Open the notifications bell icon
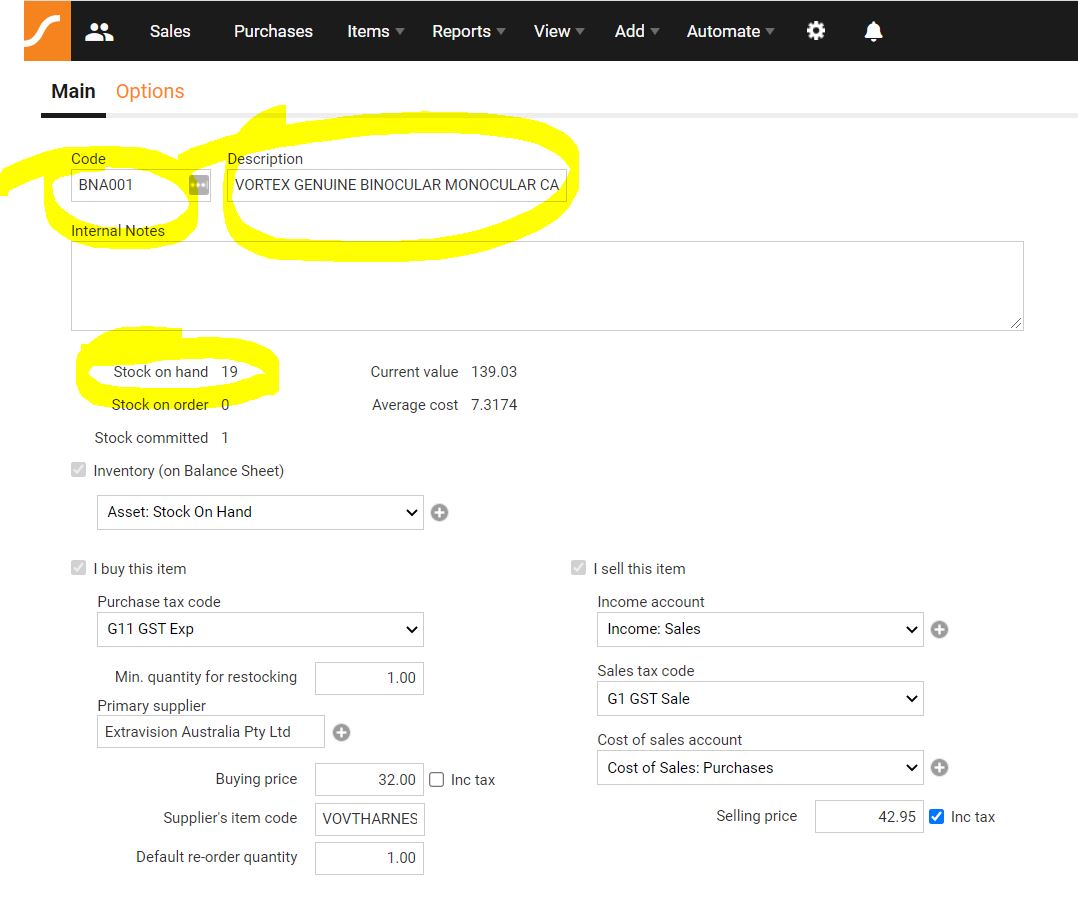The height and width of the screenshot is (900, 1078). (873, 32)
